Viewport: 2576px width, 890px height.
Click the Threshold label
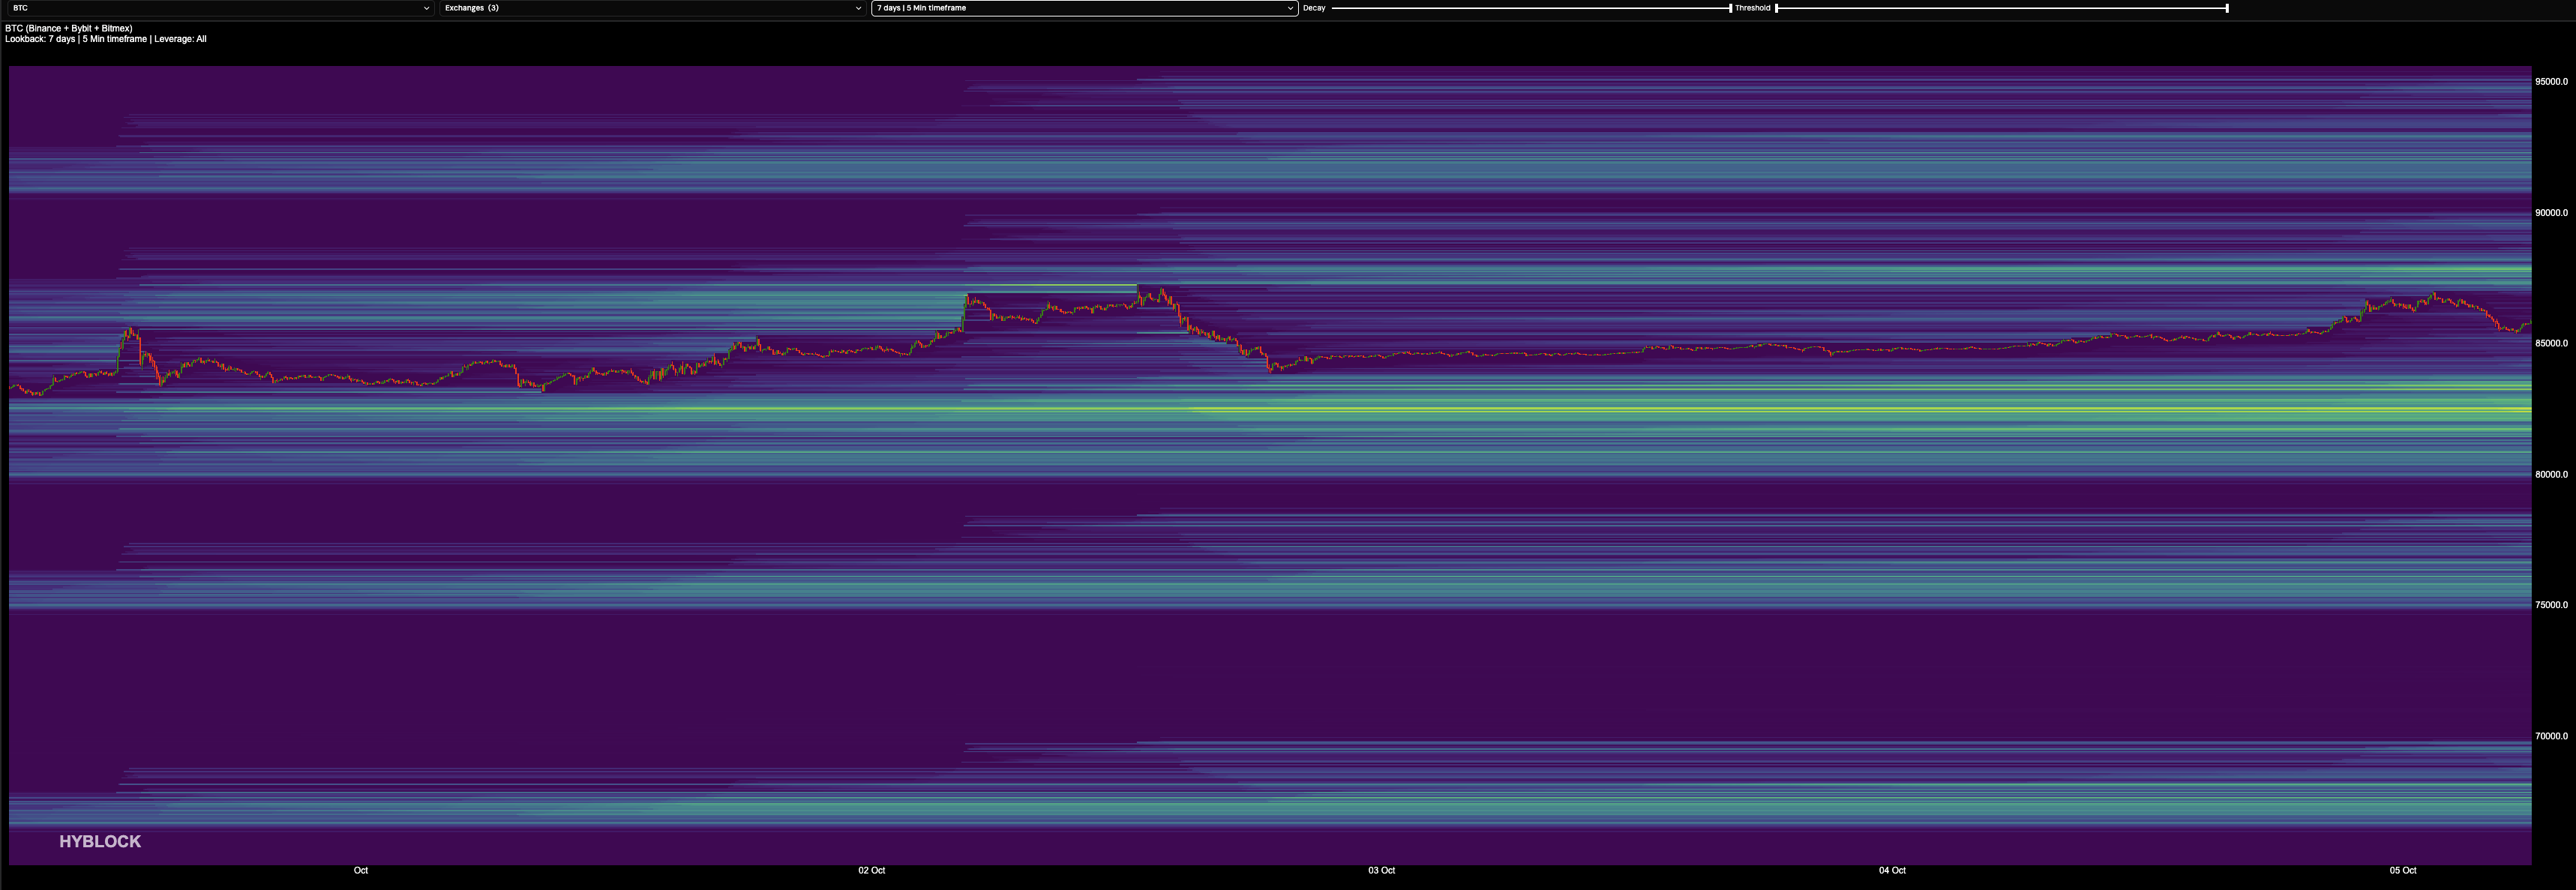pos(1752,8)
